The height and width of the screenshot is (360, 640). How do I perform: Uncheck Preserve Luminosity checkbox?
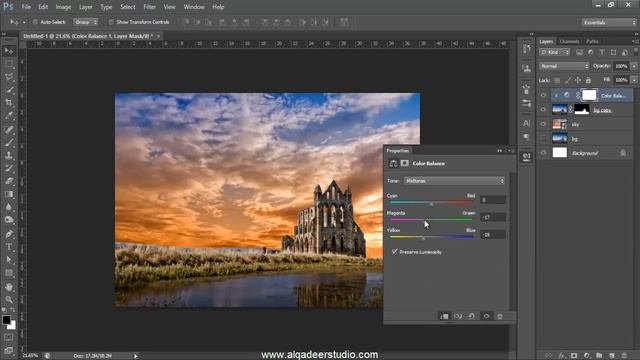coord(394,252)
